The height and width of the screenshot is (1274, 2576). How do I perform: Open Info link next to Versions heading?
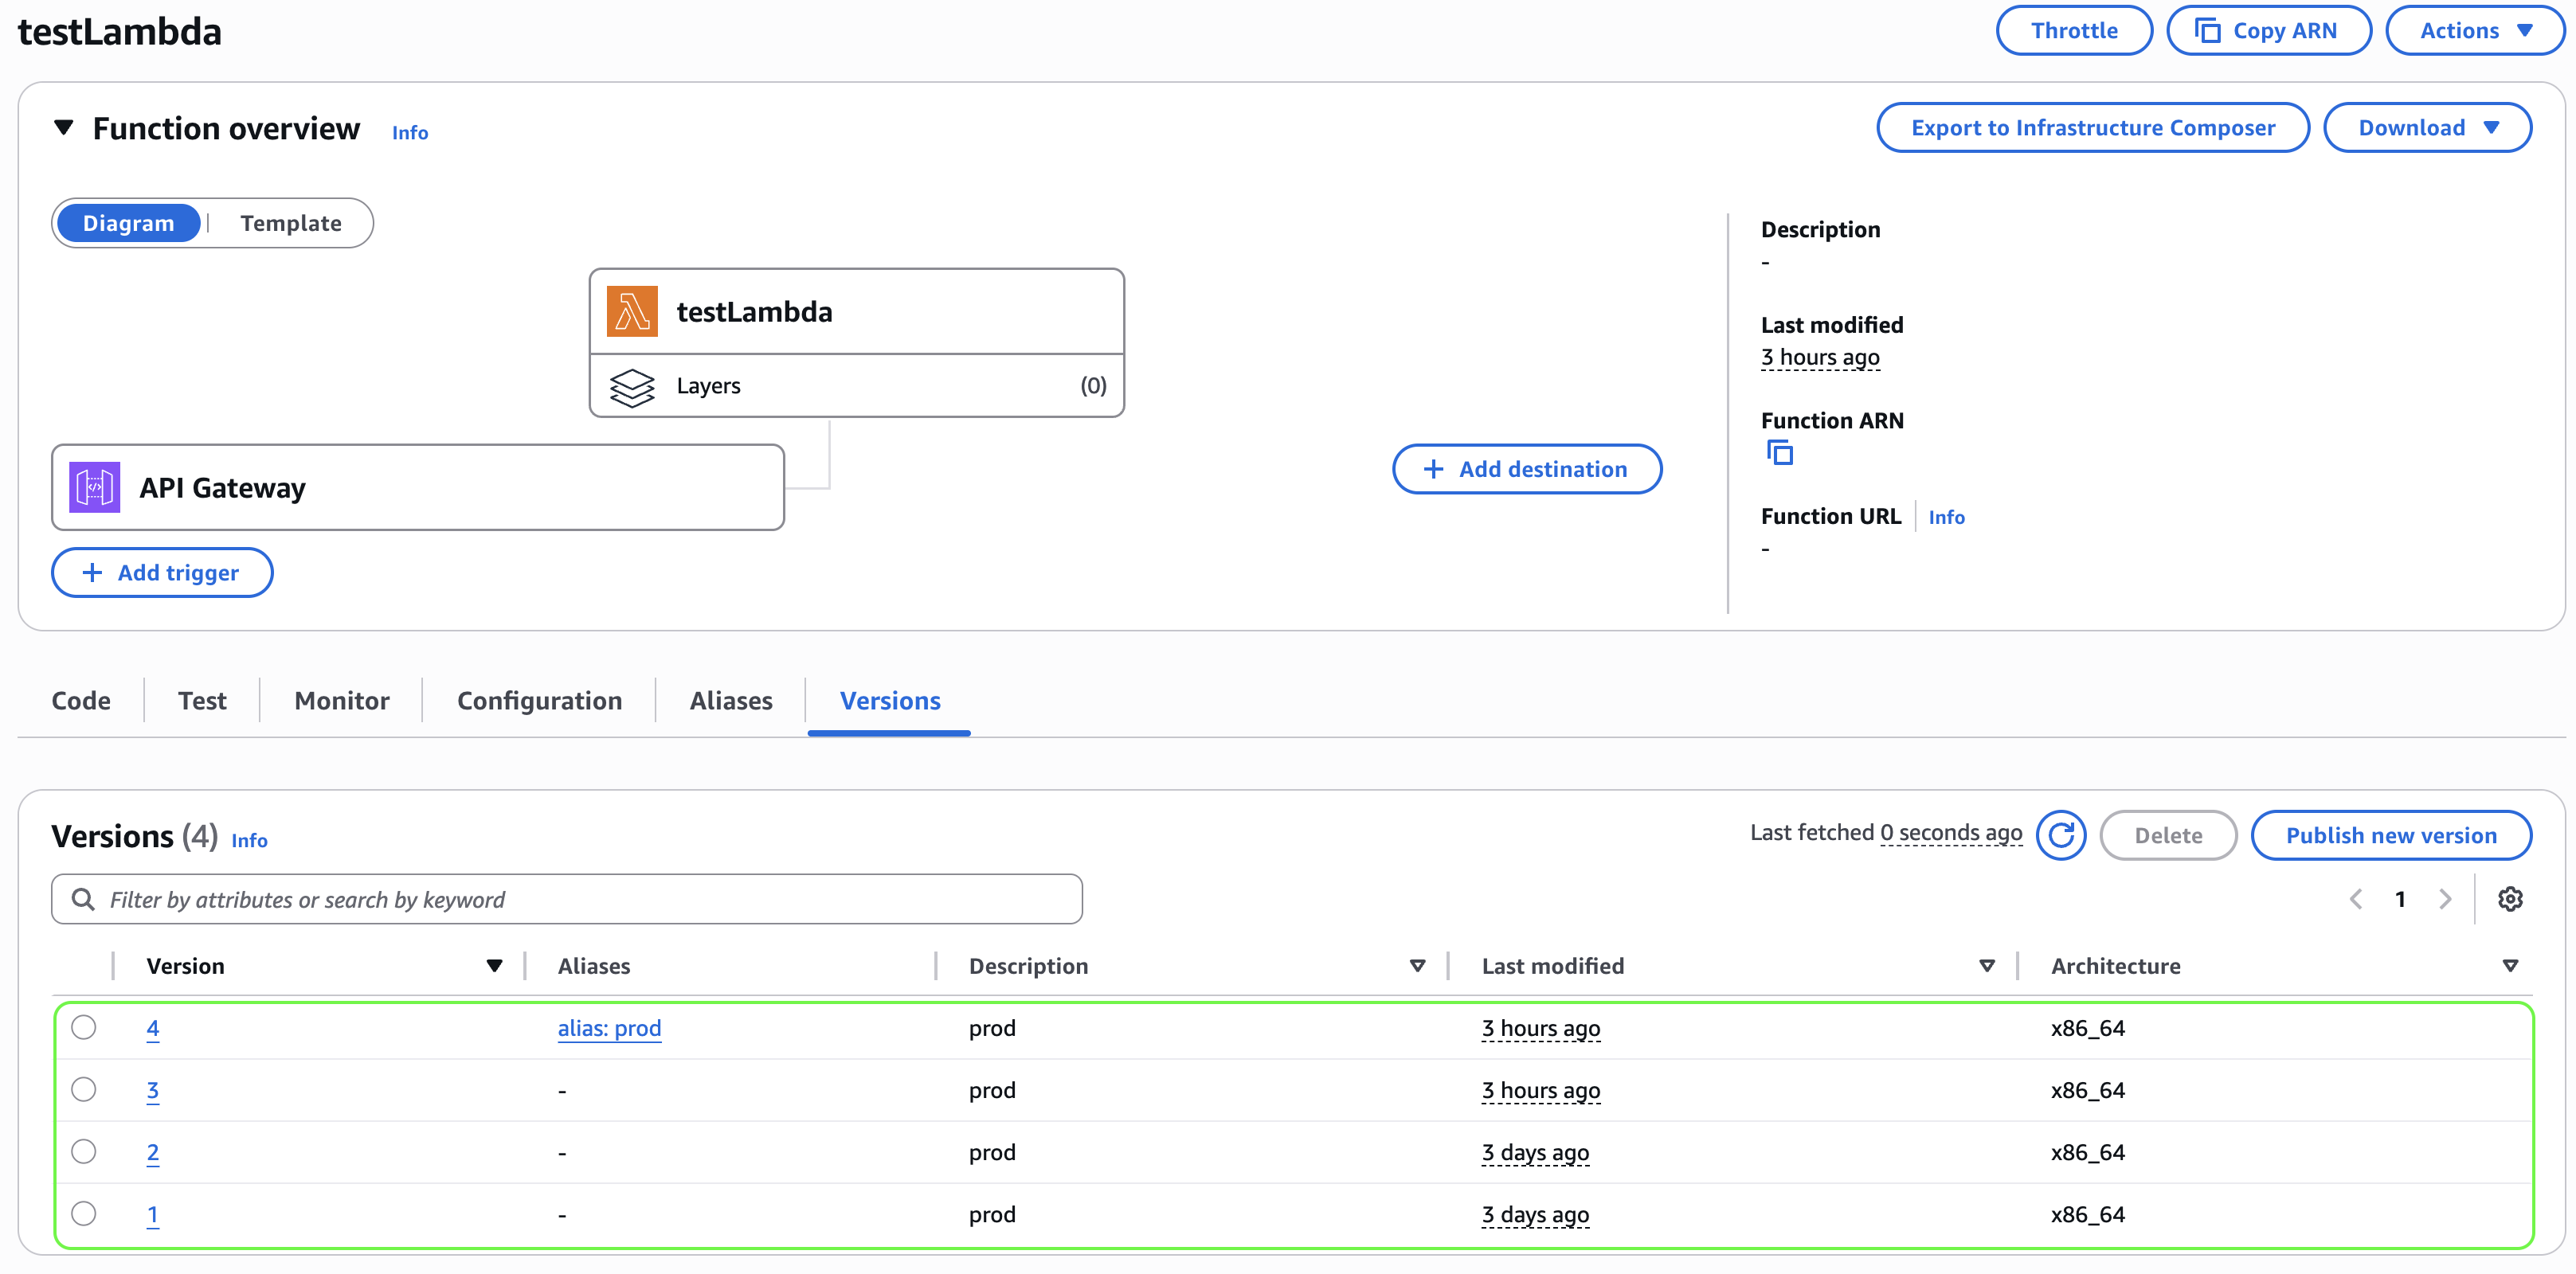pos(249,840)
